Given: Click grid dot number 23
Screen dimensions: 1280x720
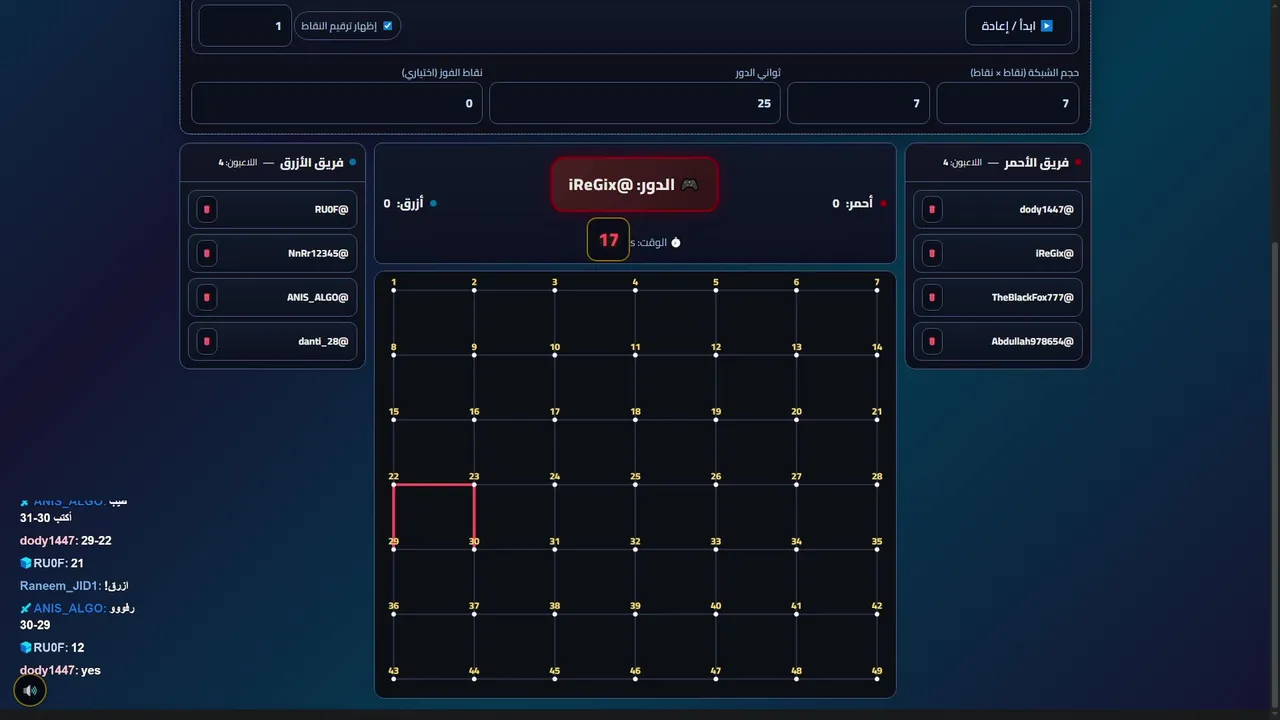Looking at the screenshot, I should point(474,485).
